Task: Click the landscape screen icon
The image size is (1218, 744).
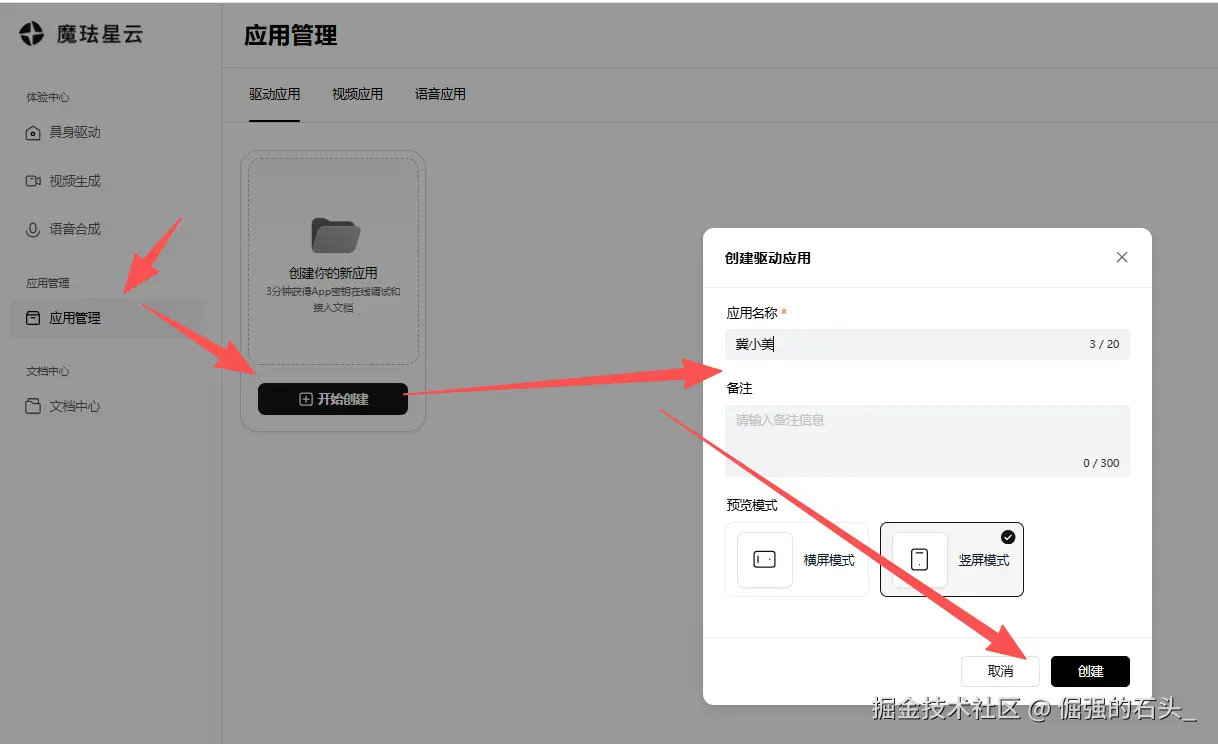Action: (765, 560)
